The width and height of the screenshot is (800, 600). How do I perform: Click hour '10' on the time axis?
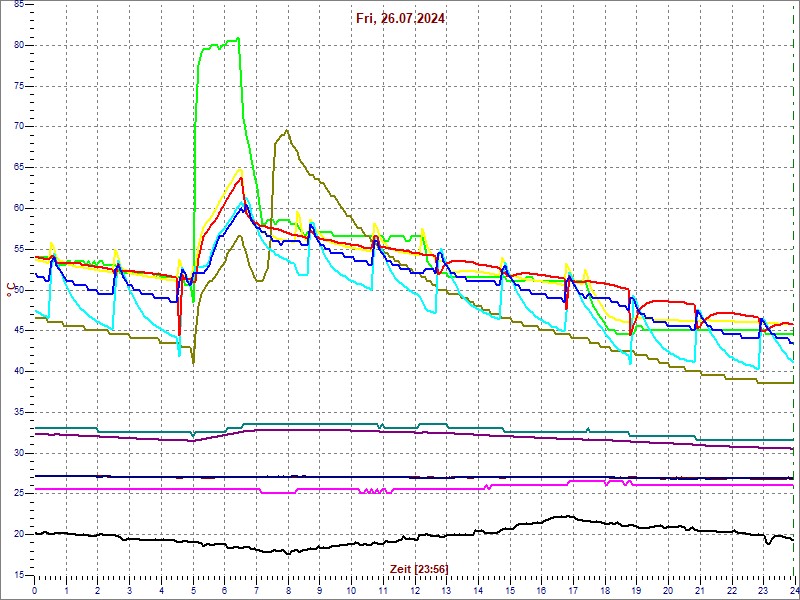pos(351,590)
